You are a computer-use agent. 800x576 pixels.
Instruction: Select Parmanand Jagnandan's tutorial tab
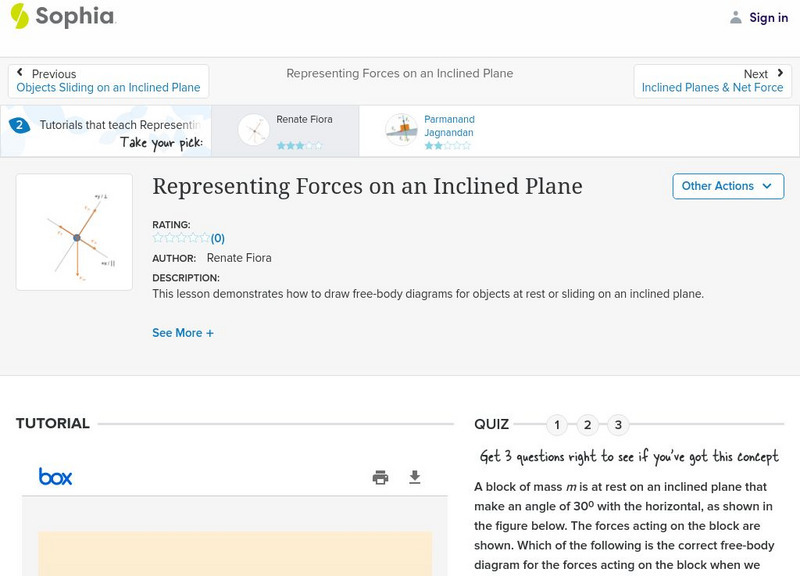click(448, 131)
